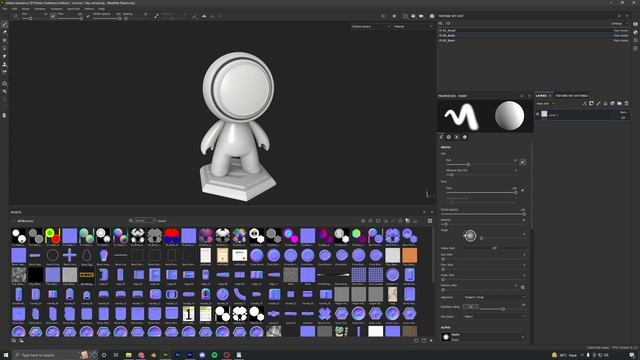Image resolution: width=640 pixels, height=360 pixels.
Task: Open Stencil section in Properties panel
Action: point(457,137)
